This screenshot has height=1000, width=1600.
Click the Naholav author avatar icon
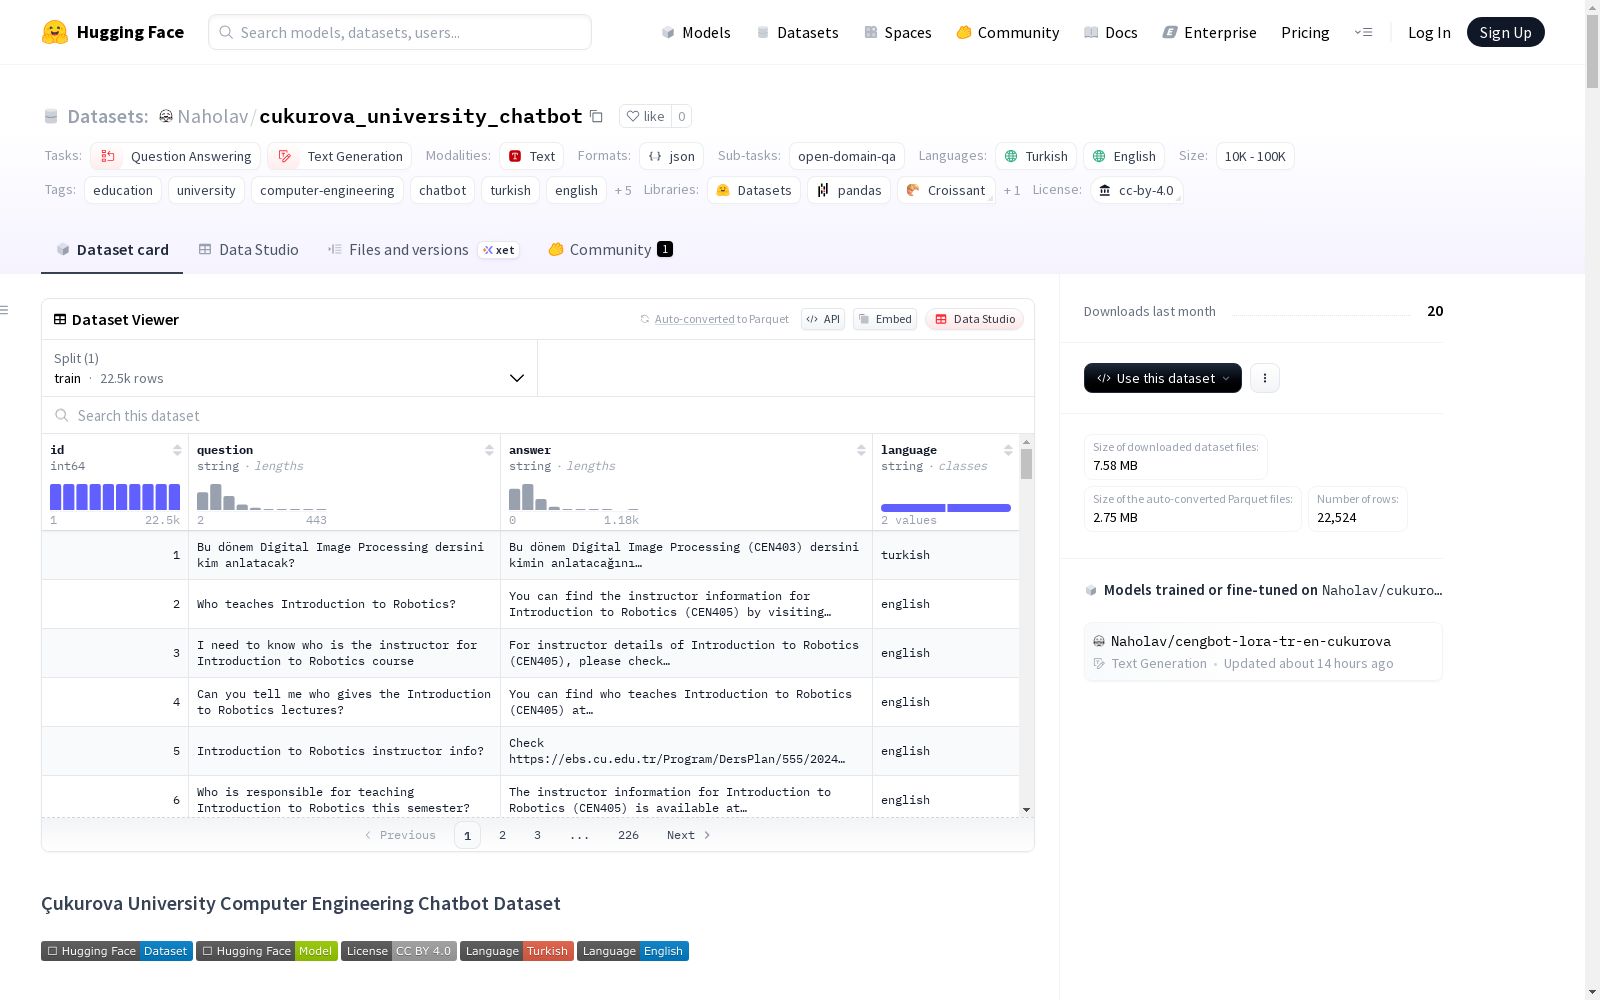pos(166,116)
